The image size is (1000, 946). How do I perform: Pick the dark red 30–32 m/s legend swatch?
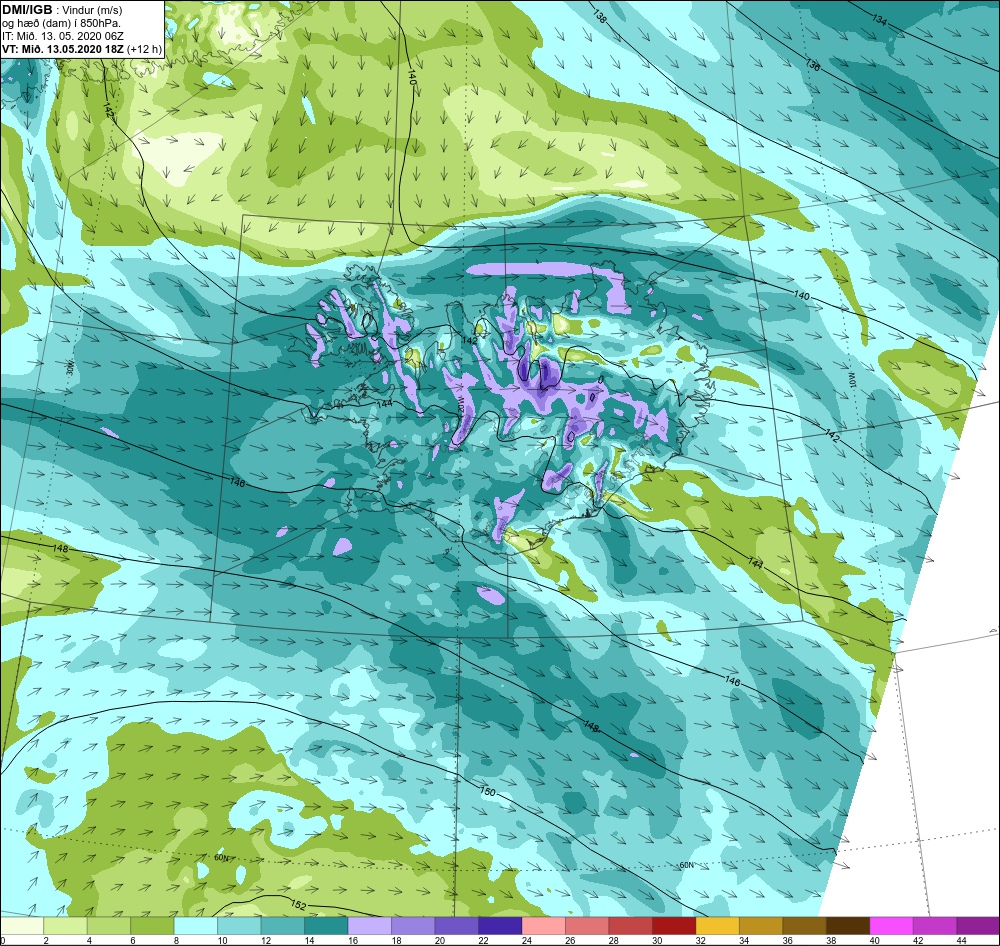(674, 926)
